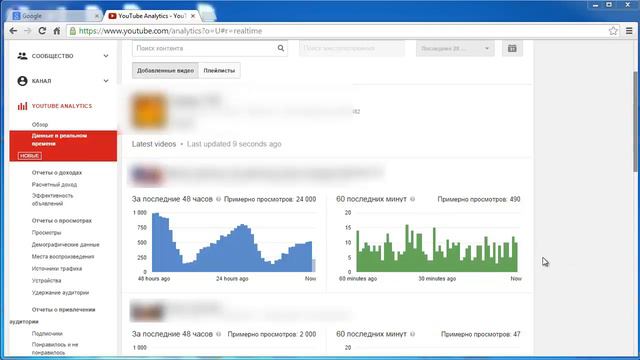Open the Подписчики report
The height and width of the screenshot is (360, 640).
[47, 333]
